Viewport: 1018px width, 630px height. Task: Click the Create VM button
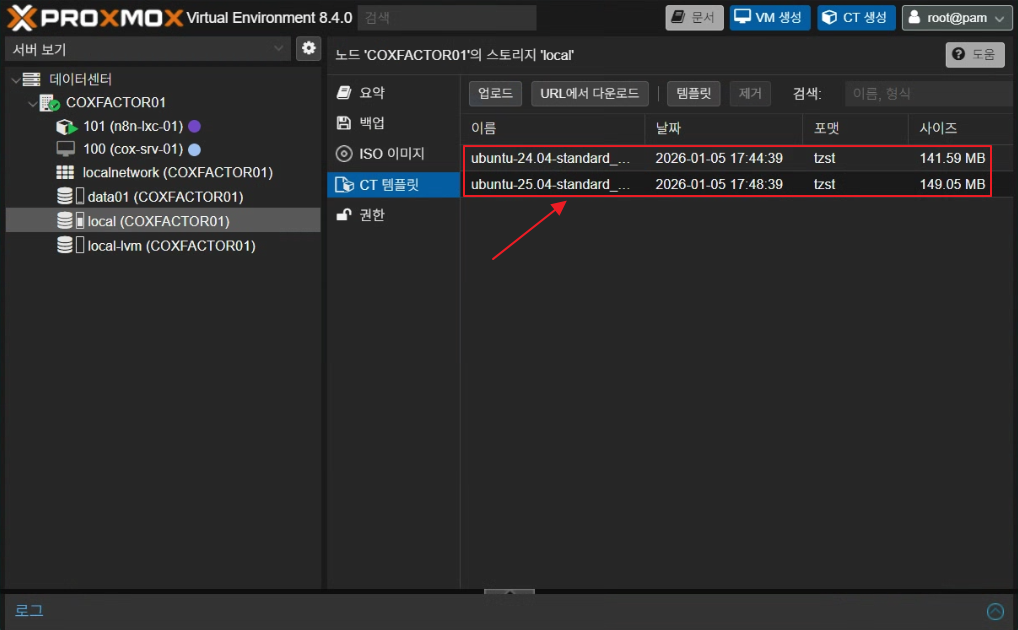click(x=770, y=18)
